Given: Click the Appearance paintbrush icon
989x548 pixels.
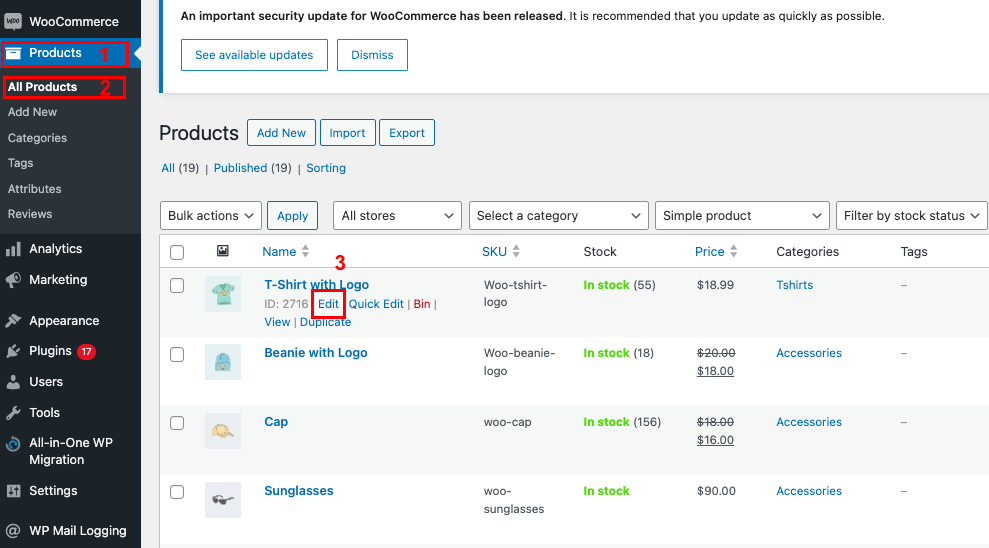Looking at the screenshot, I should (x=13, y=320).
